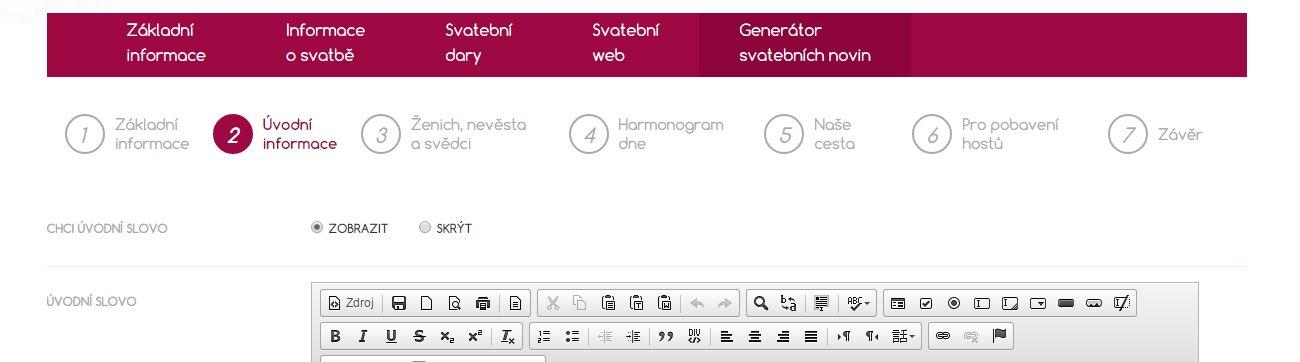The width and height of the screenshot is (1300, 362).
Task: Insert a Hidden Field icon
Action: click(x=1122, y=303)
